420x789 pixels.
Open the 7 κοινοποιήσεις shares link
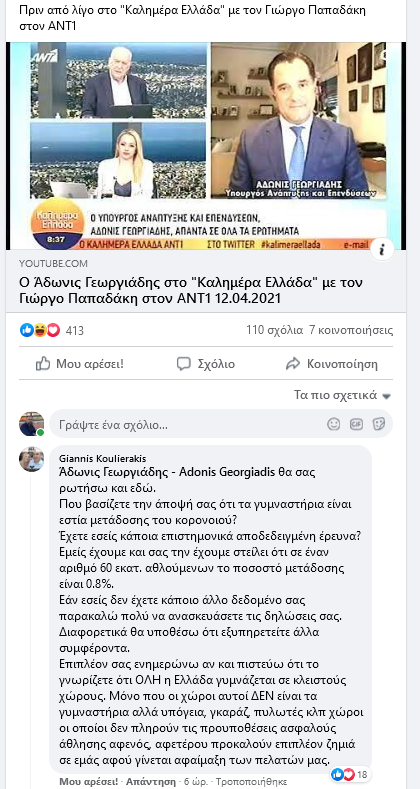tap(352, 330)
